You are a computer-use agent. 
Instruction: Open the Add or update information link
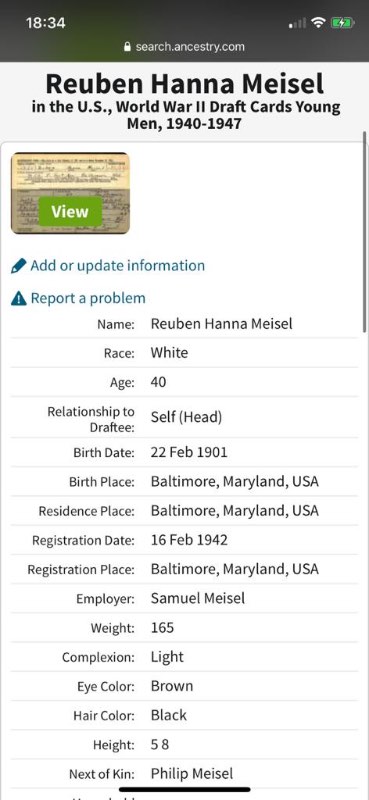point(117,266)
